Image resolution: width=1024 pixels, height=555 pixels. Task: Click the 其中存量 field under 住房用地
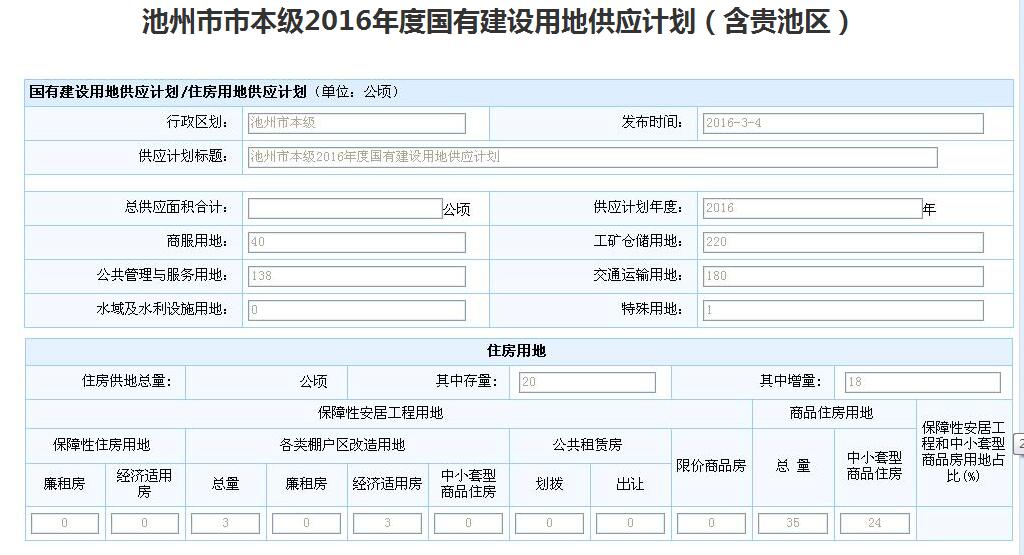pyautogui.click(x=587, y=382)
